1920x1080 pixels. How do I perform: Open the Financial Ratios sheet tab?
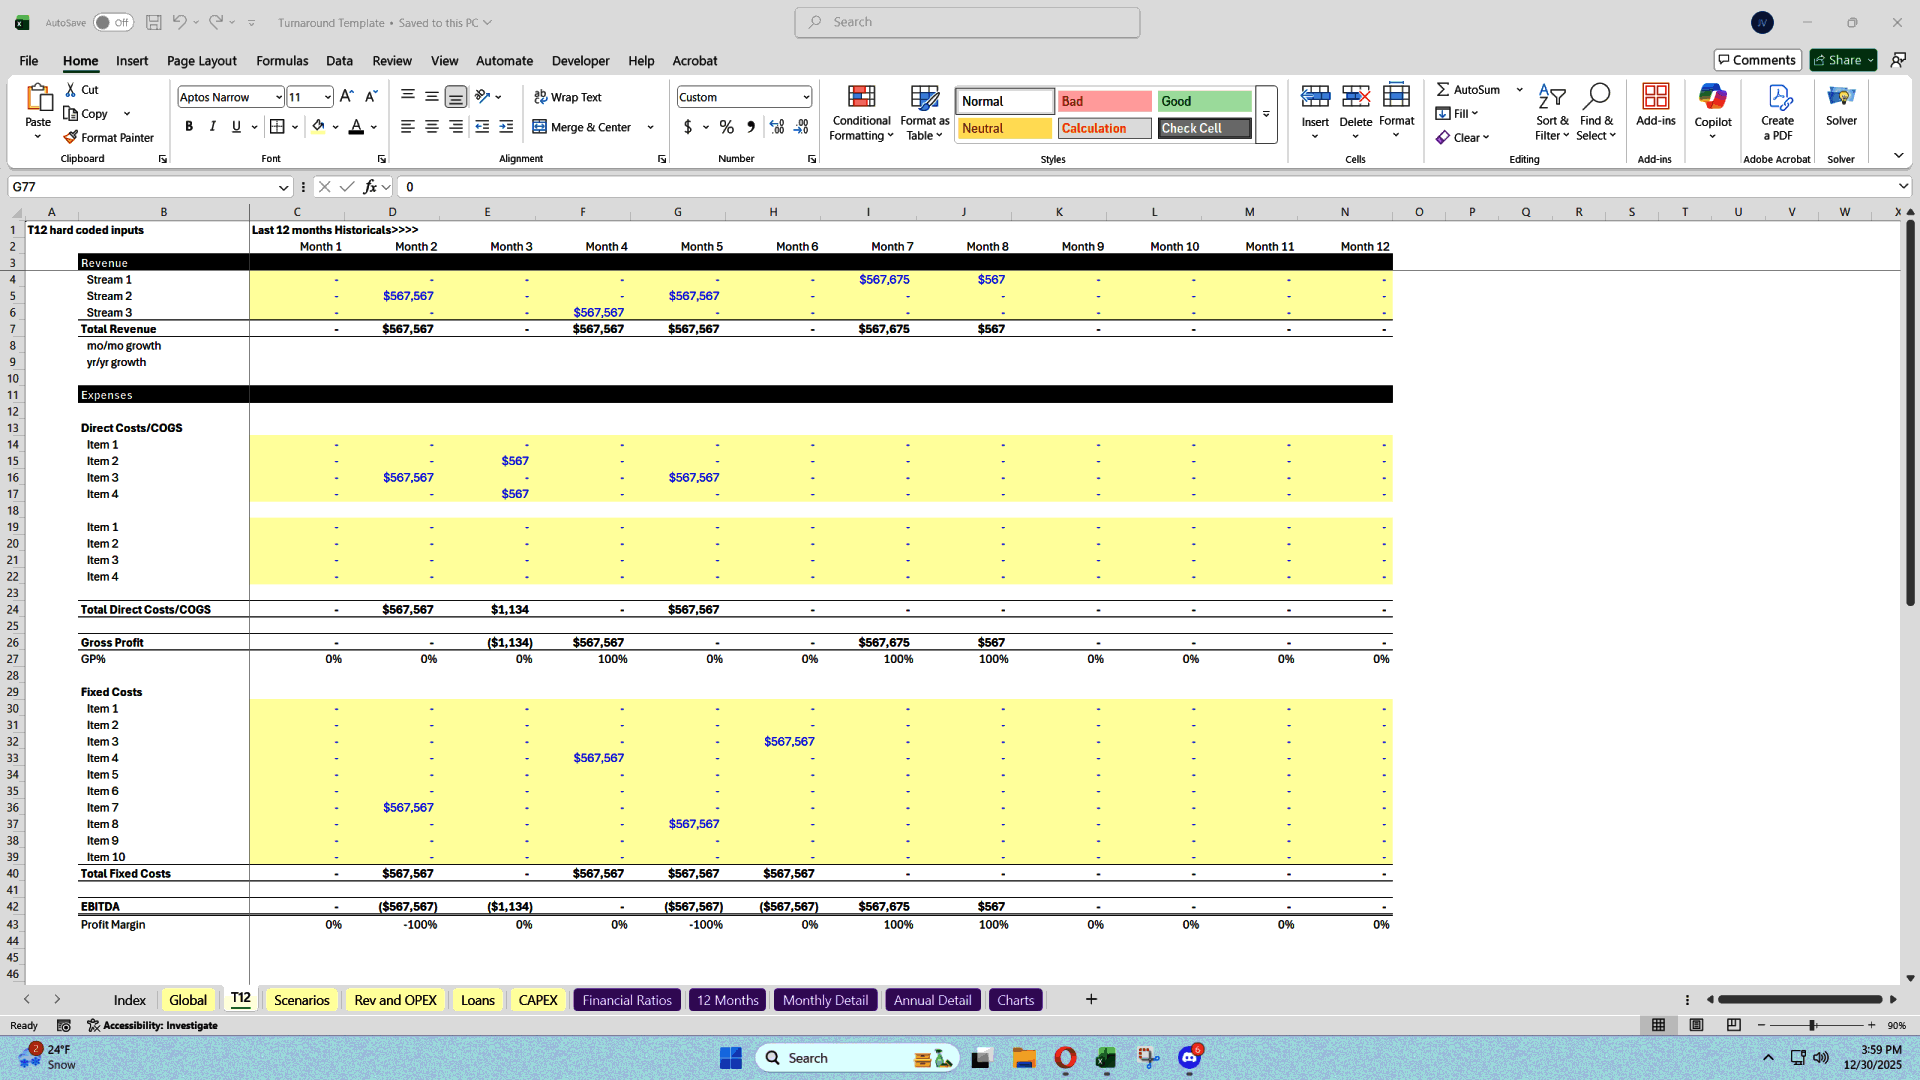coord(626,999)
